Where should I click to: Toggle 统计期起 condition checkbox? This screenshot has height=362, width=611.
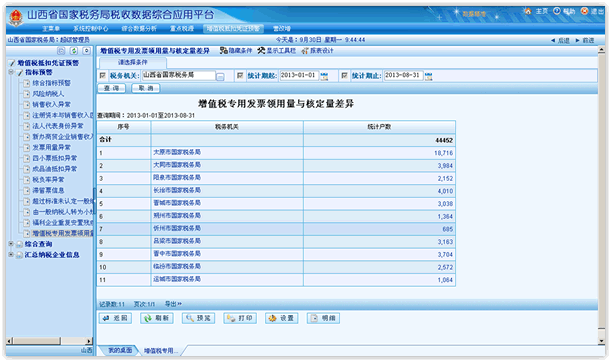tap(240, 76)
